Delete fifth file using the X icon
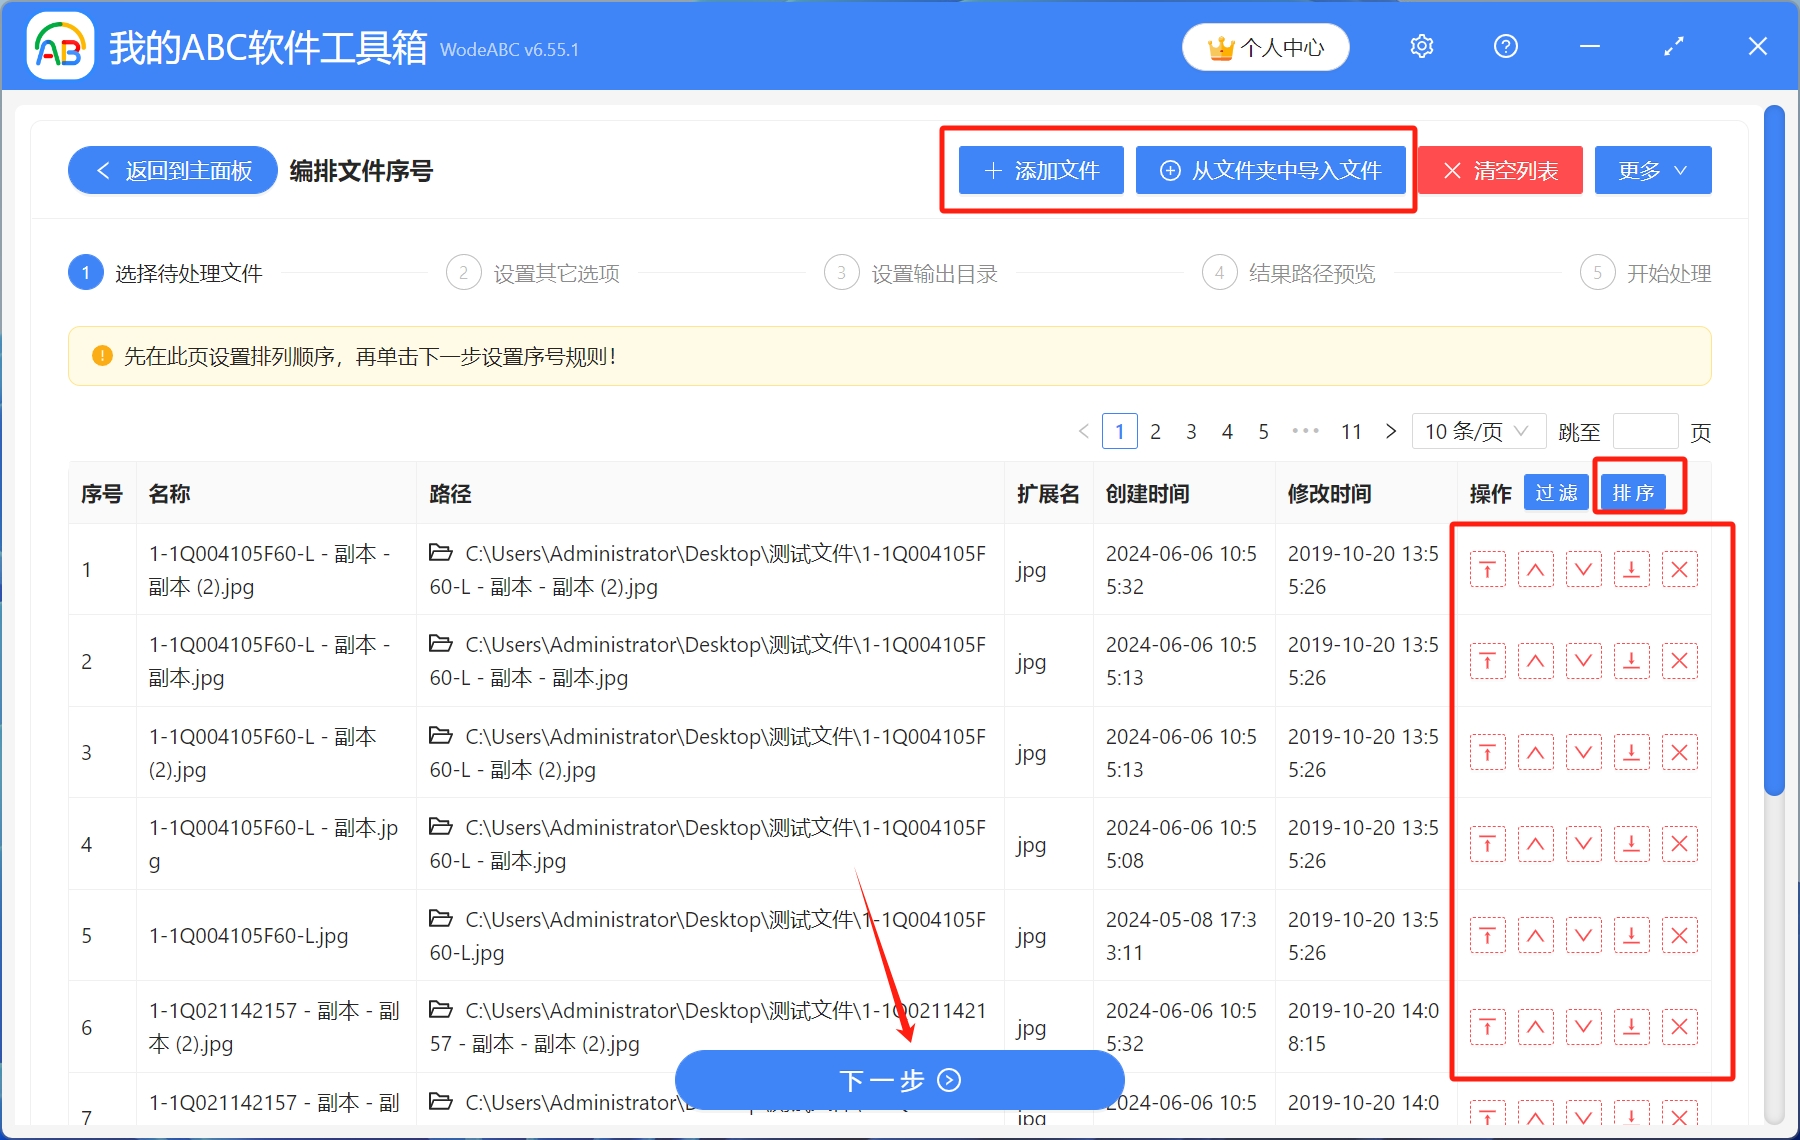1800x1140 pixels. click(1679, 935)
